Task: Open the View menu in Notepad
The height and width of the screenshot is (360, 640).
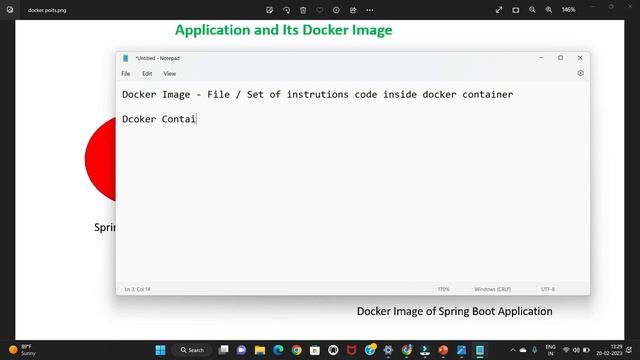Action: click(170, 74)
